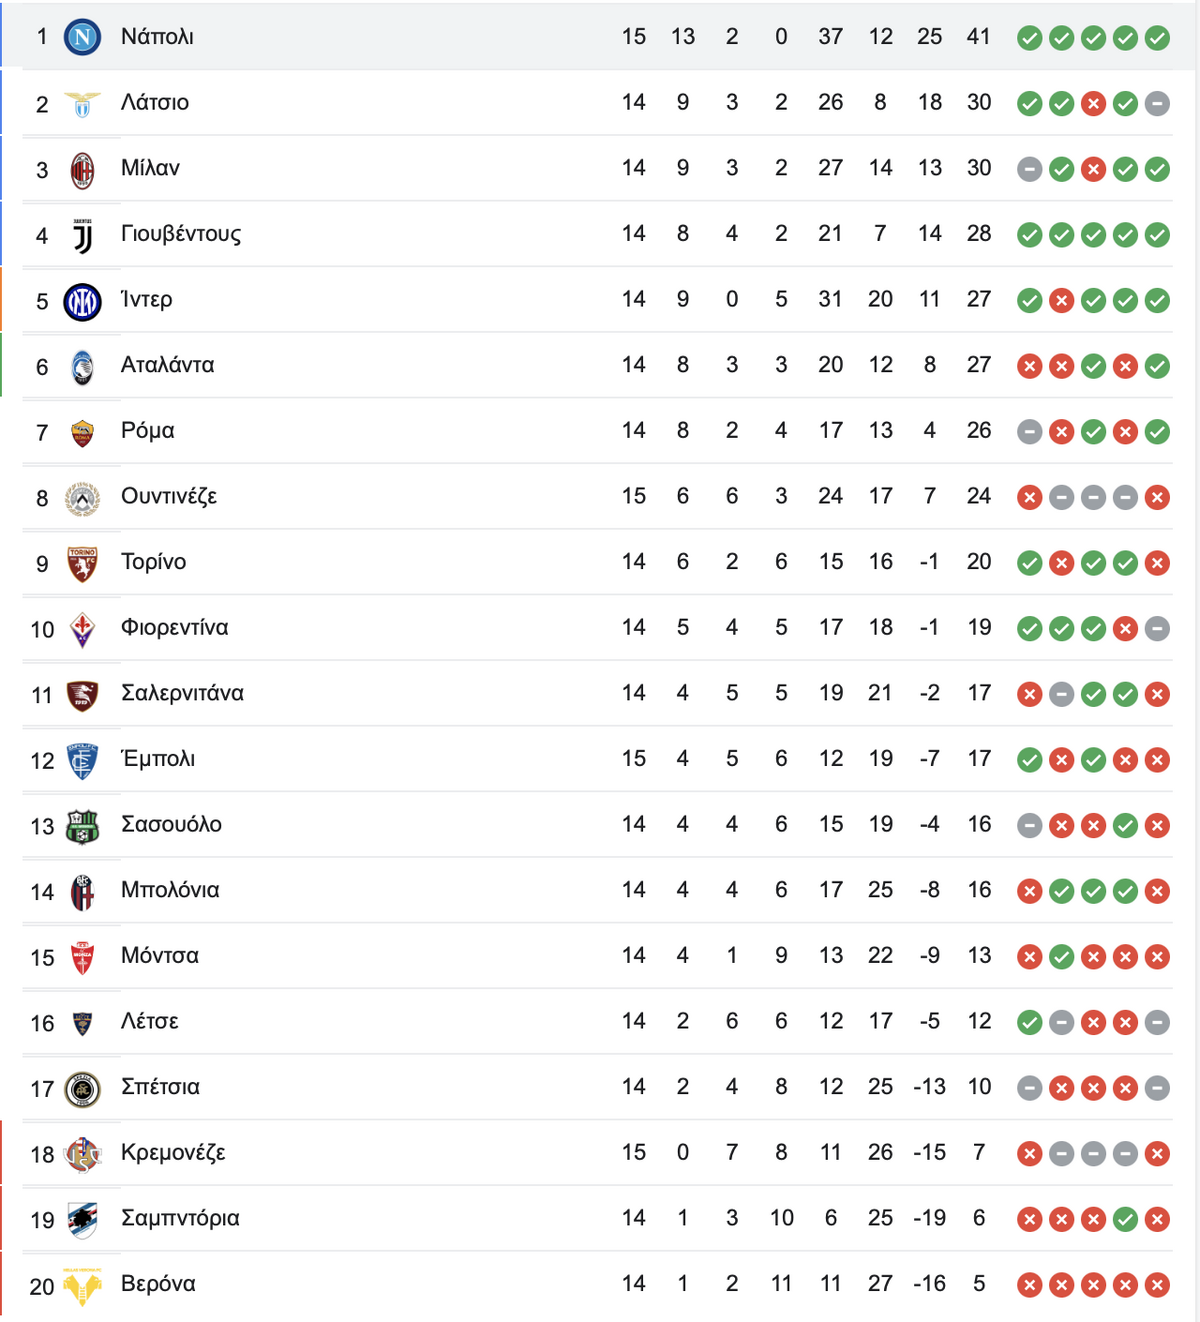
Task: Click the Sassuolo green crest
Action: click(82, 826)
